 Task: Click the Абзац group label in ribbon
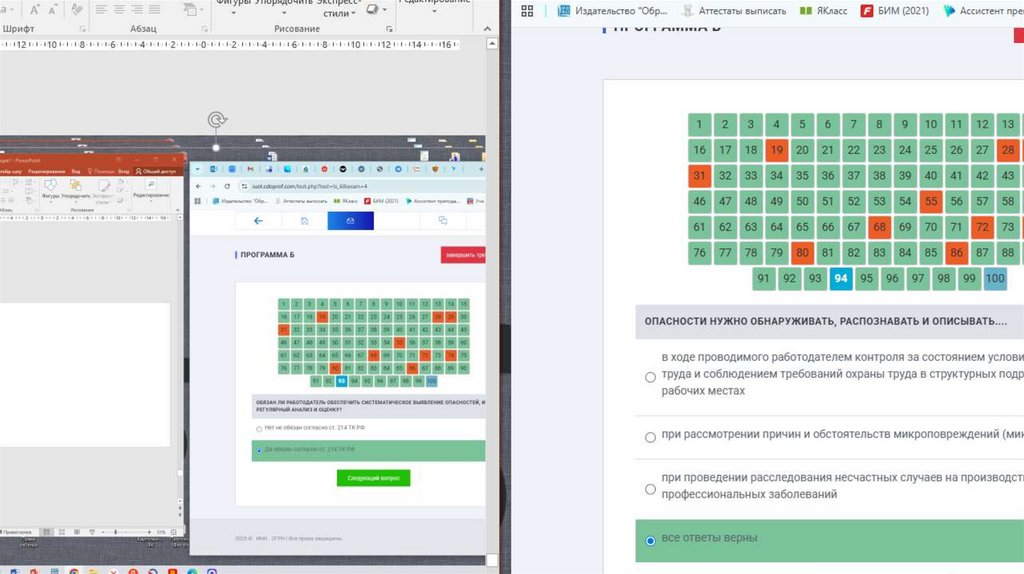coord(143,29)
